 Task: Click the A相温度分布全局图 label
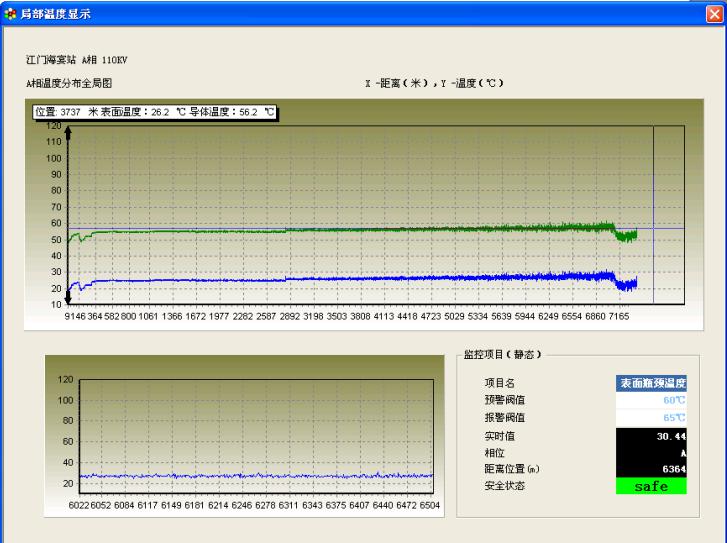76,83
